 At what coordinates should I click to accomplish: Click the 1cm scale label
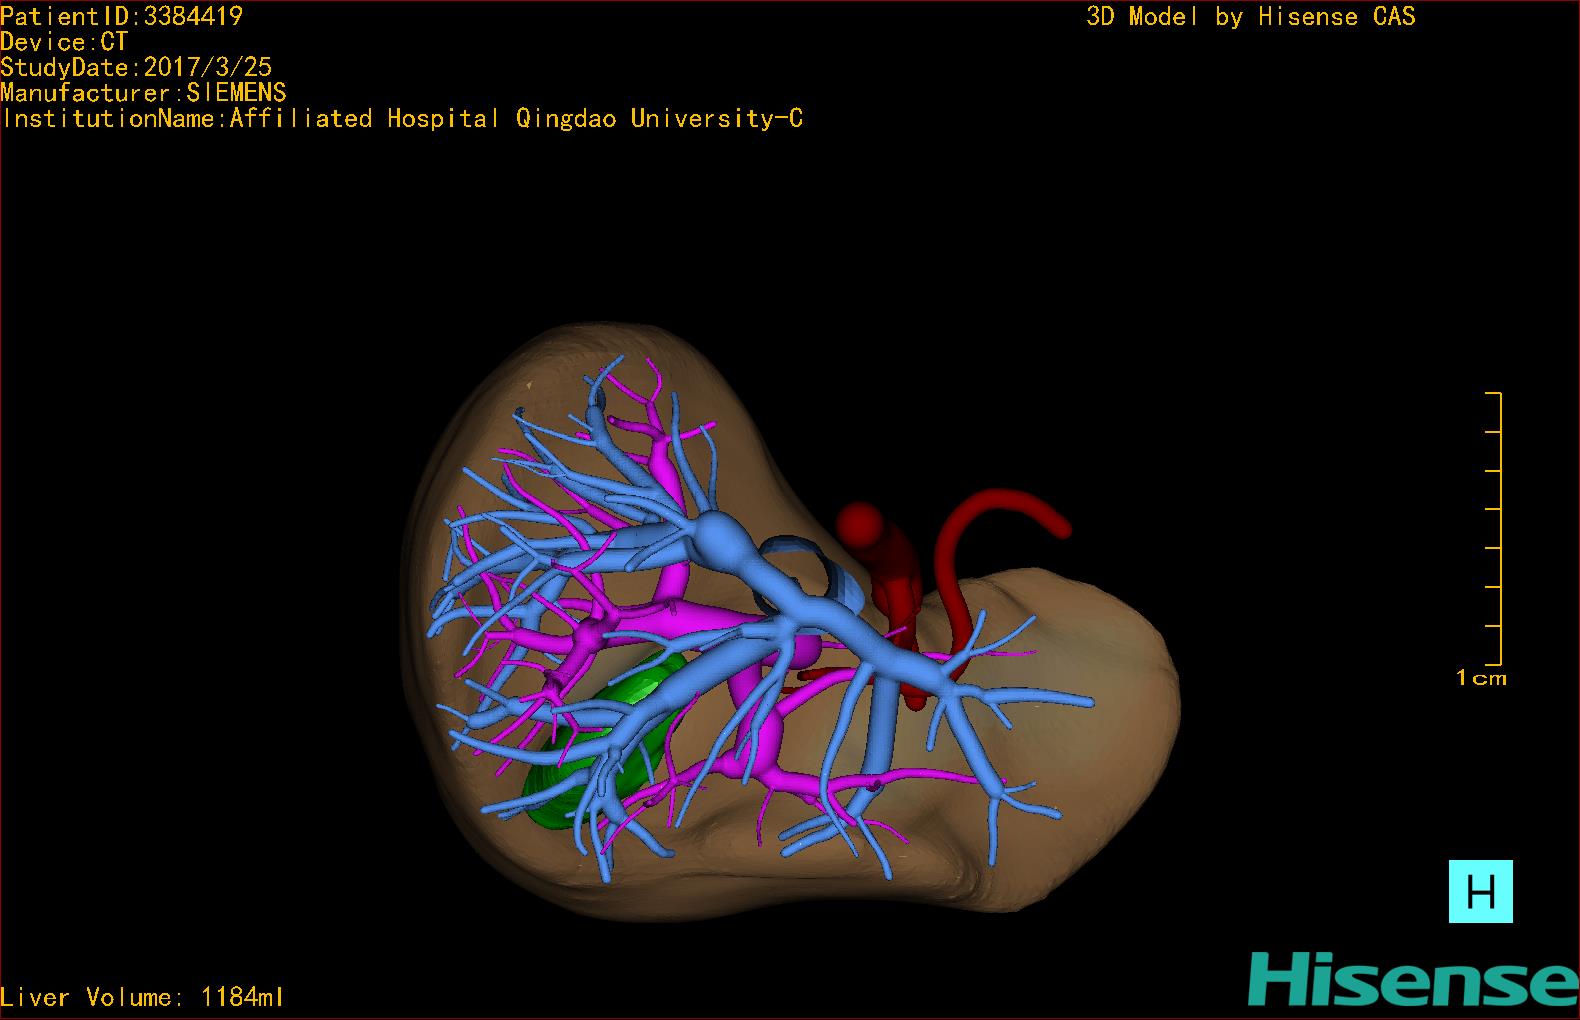coord(1481,678)
